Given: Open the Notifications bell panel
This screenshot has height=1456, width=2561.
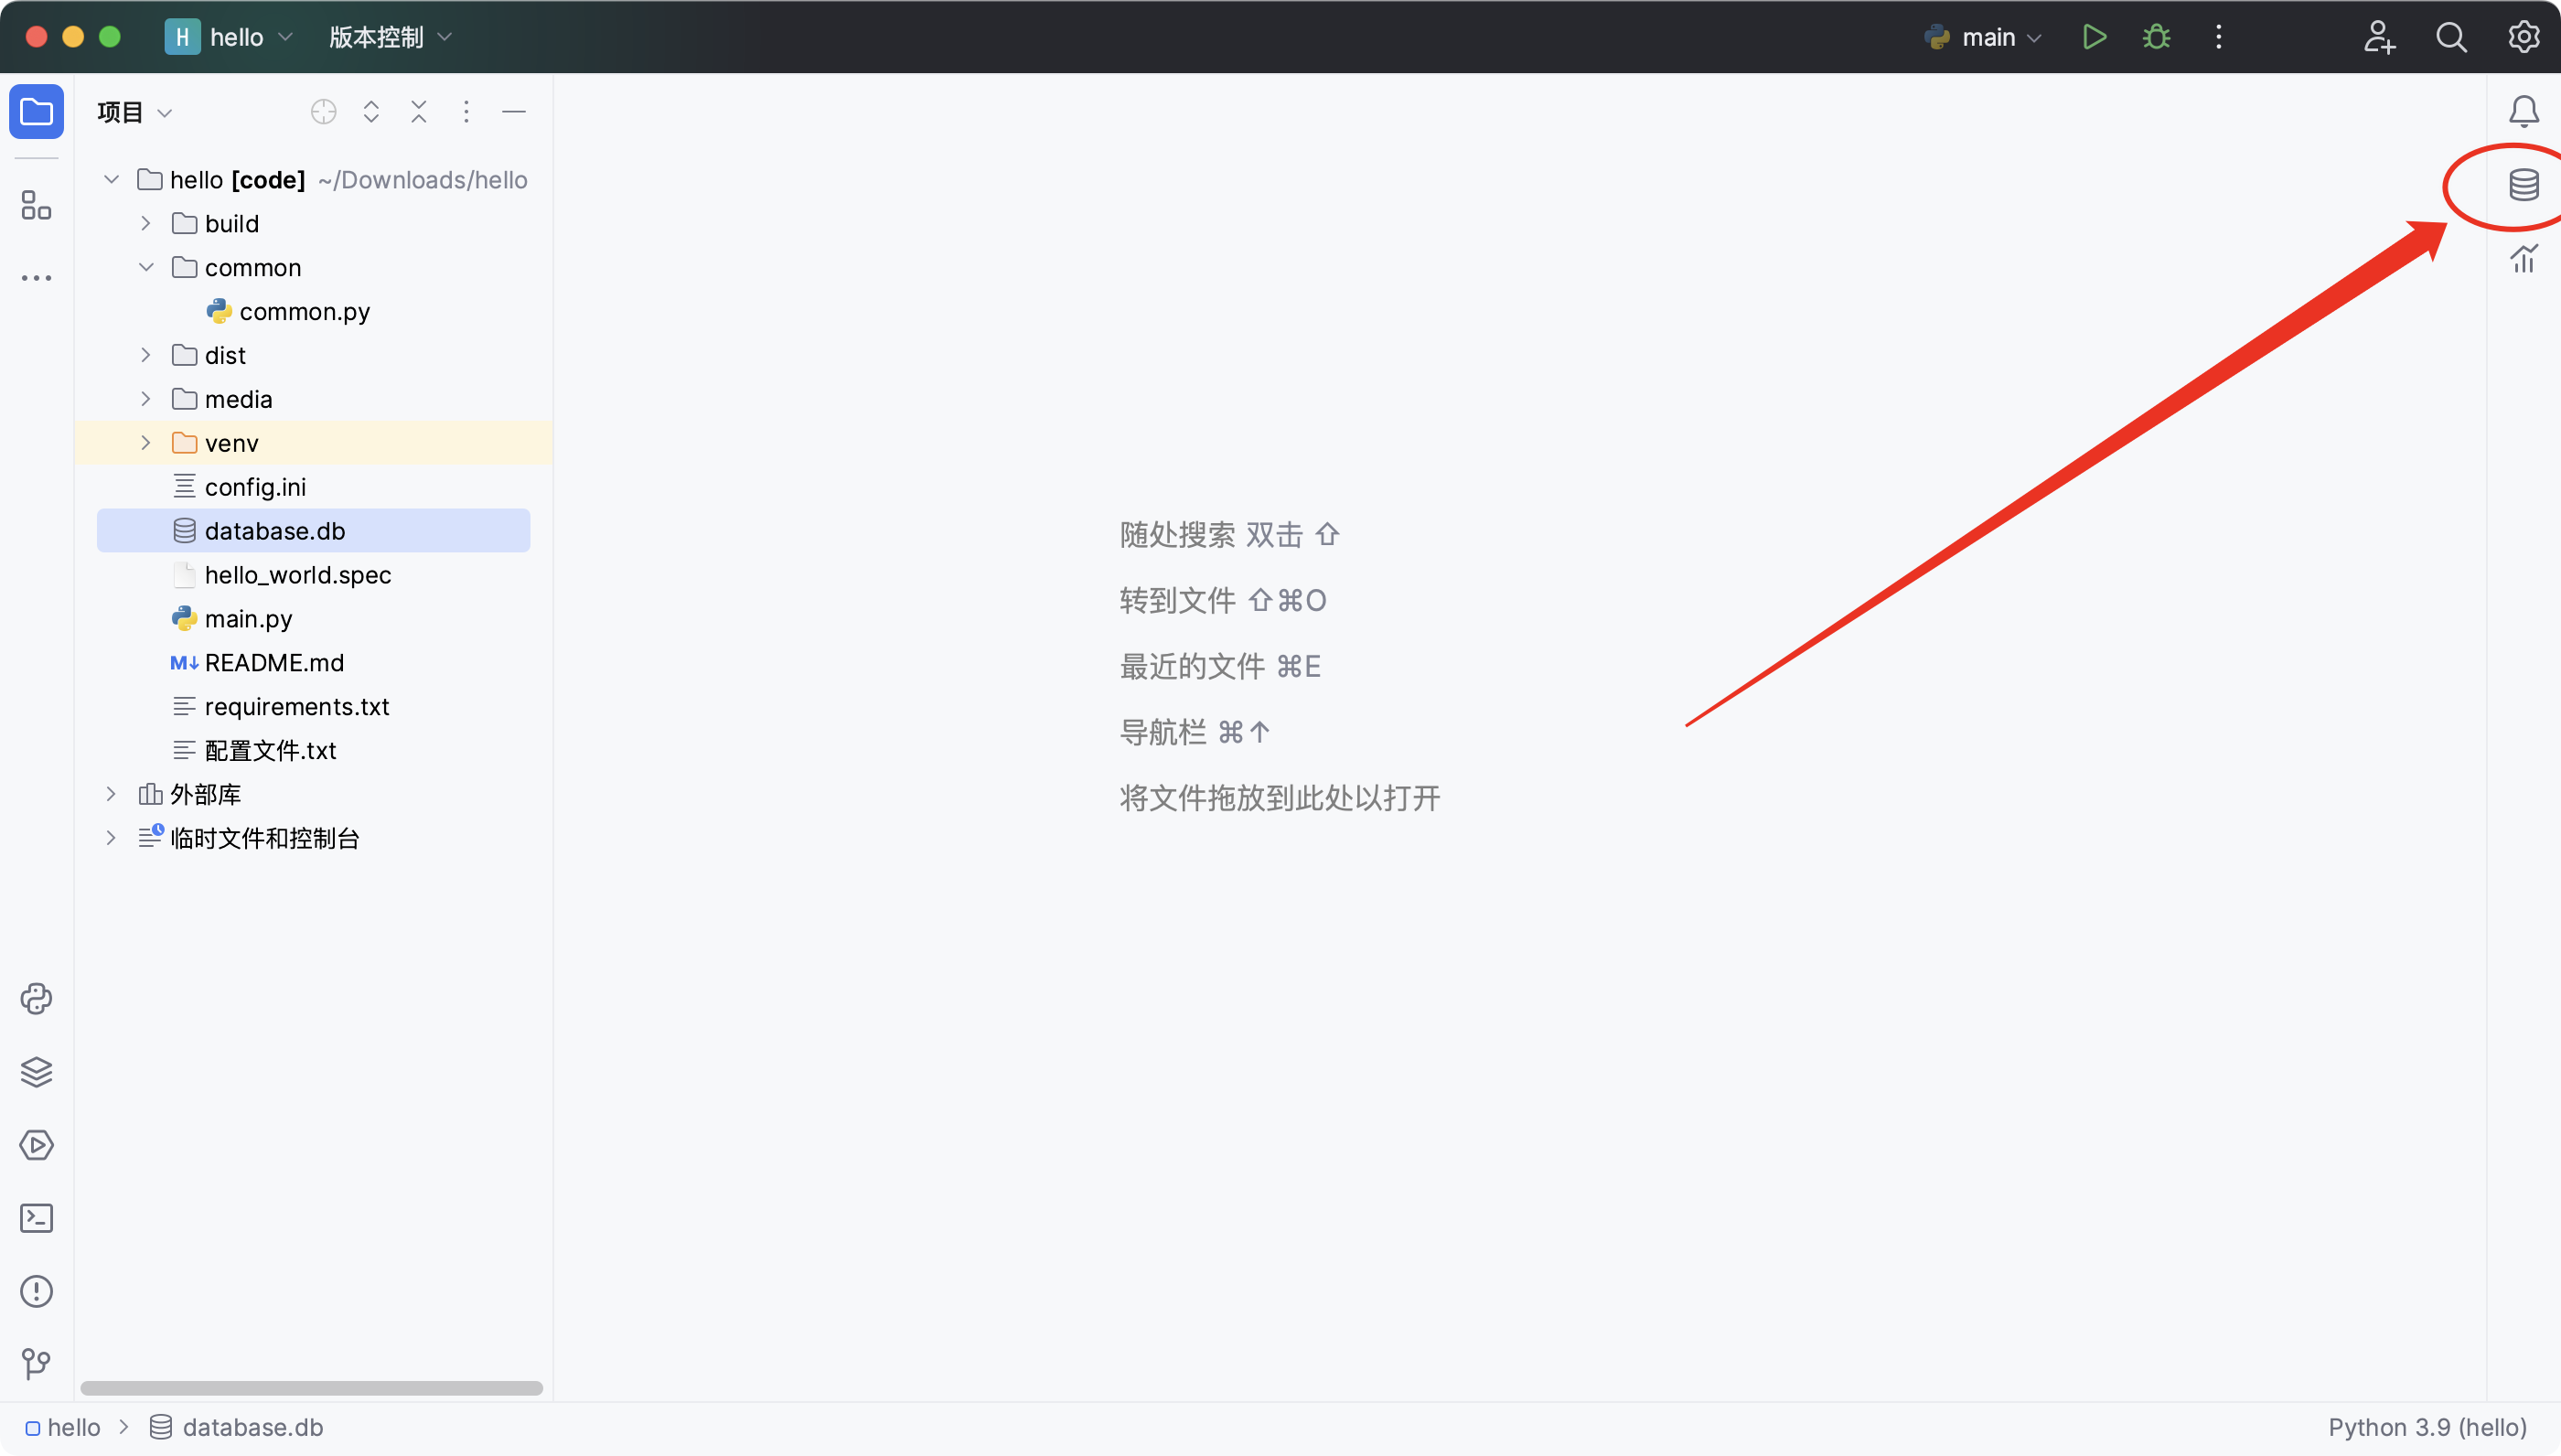Looking at the screenshot, I should tap(2523, 111).
